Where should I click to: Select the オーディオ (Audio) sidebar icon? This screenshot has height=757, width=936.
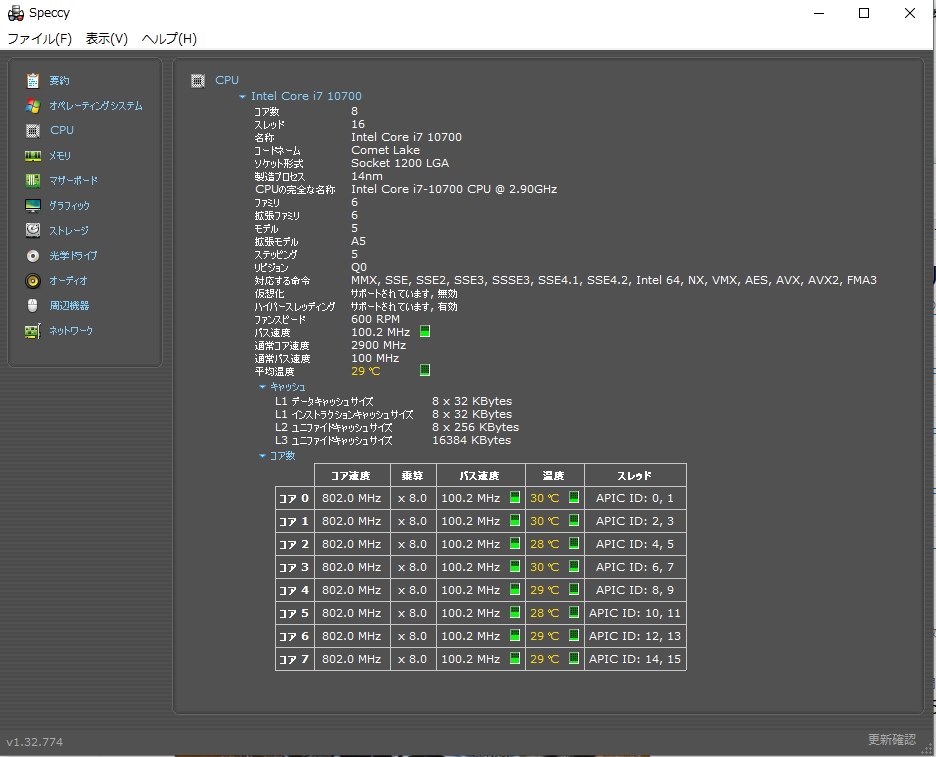(x=33, y=280)
